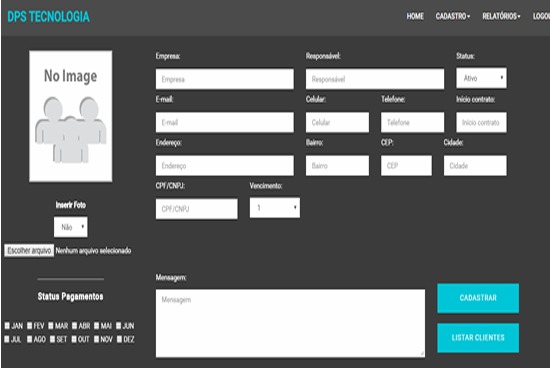Toggle the MAR payment checkbox
The image size is (550, 368).
51,326
